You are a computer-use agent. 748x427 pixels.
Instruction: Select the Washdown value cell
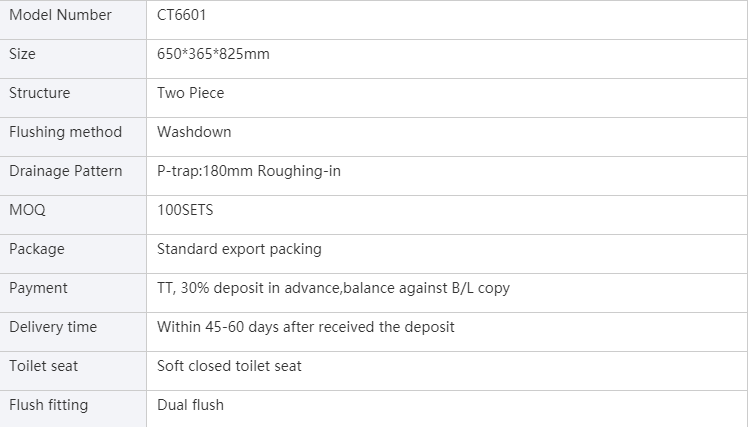pos(447,137)
